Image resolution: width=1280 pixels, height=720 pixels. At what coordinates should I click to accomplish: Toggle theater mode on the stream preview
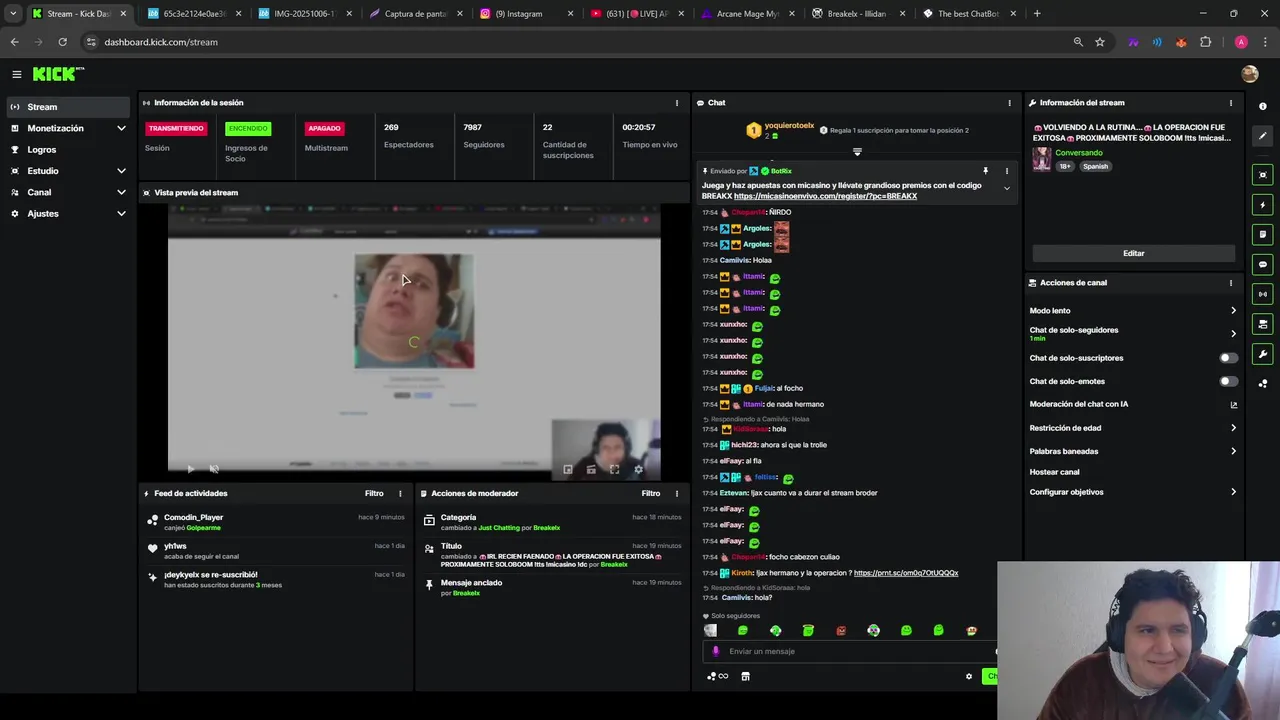[591, 469]
